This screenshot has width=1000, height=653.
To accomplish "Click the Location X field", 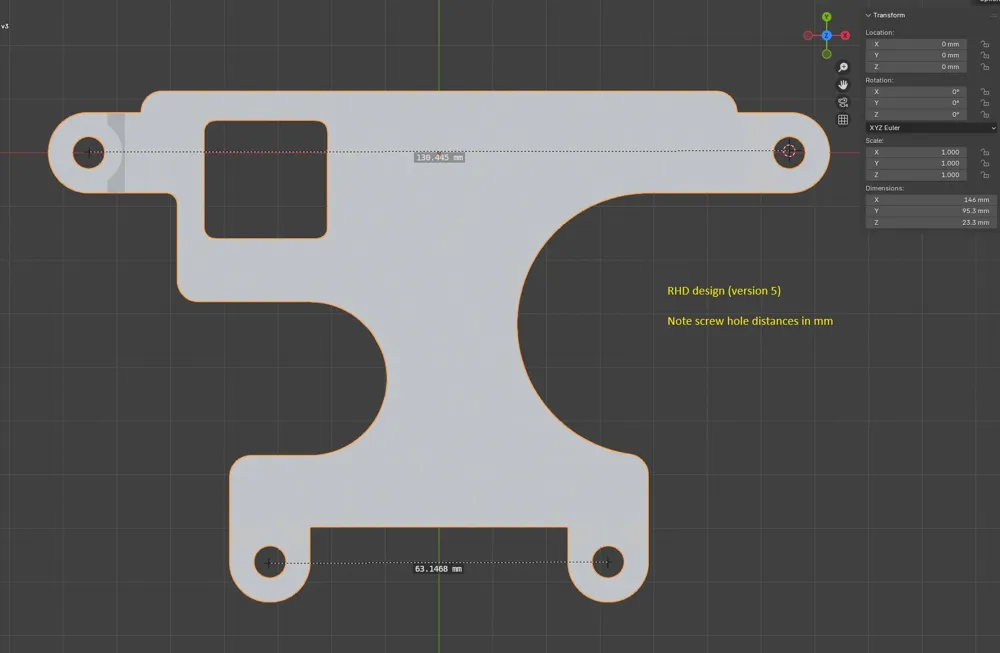I will pos(916,44).
